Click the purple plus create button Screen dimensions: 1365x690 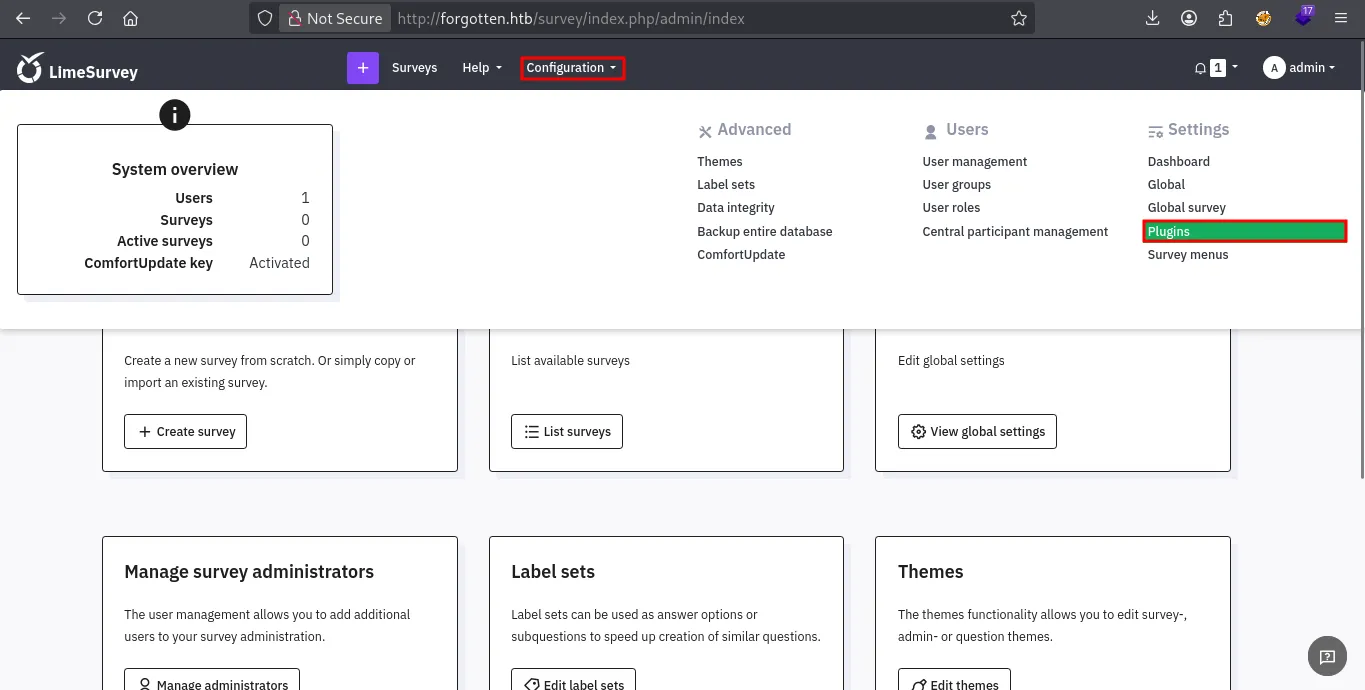point(362,68)
